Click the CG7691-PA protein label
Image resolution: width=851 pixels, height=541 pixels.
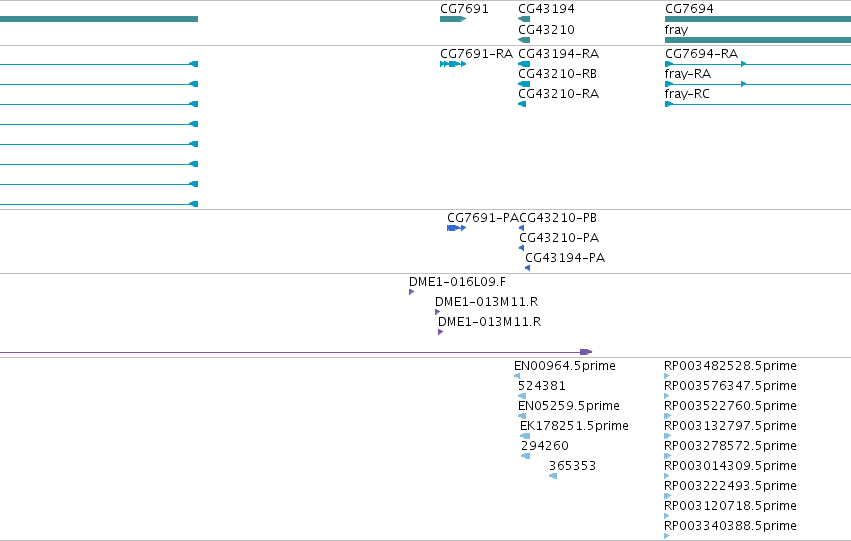tap(482, 218)
